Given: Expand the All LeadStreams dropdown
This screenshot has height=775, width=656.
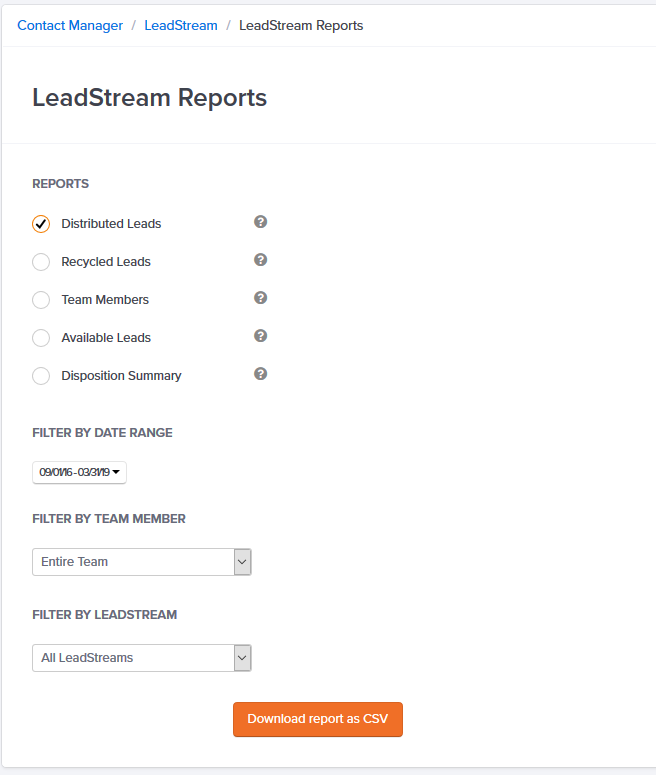Looking at the screenshot, I should pos(142,658).
